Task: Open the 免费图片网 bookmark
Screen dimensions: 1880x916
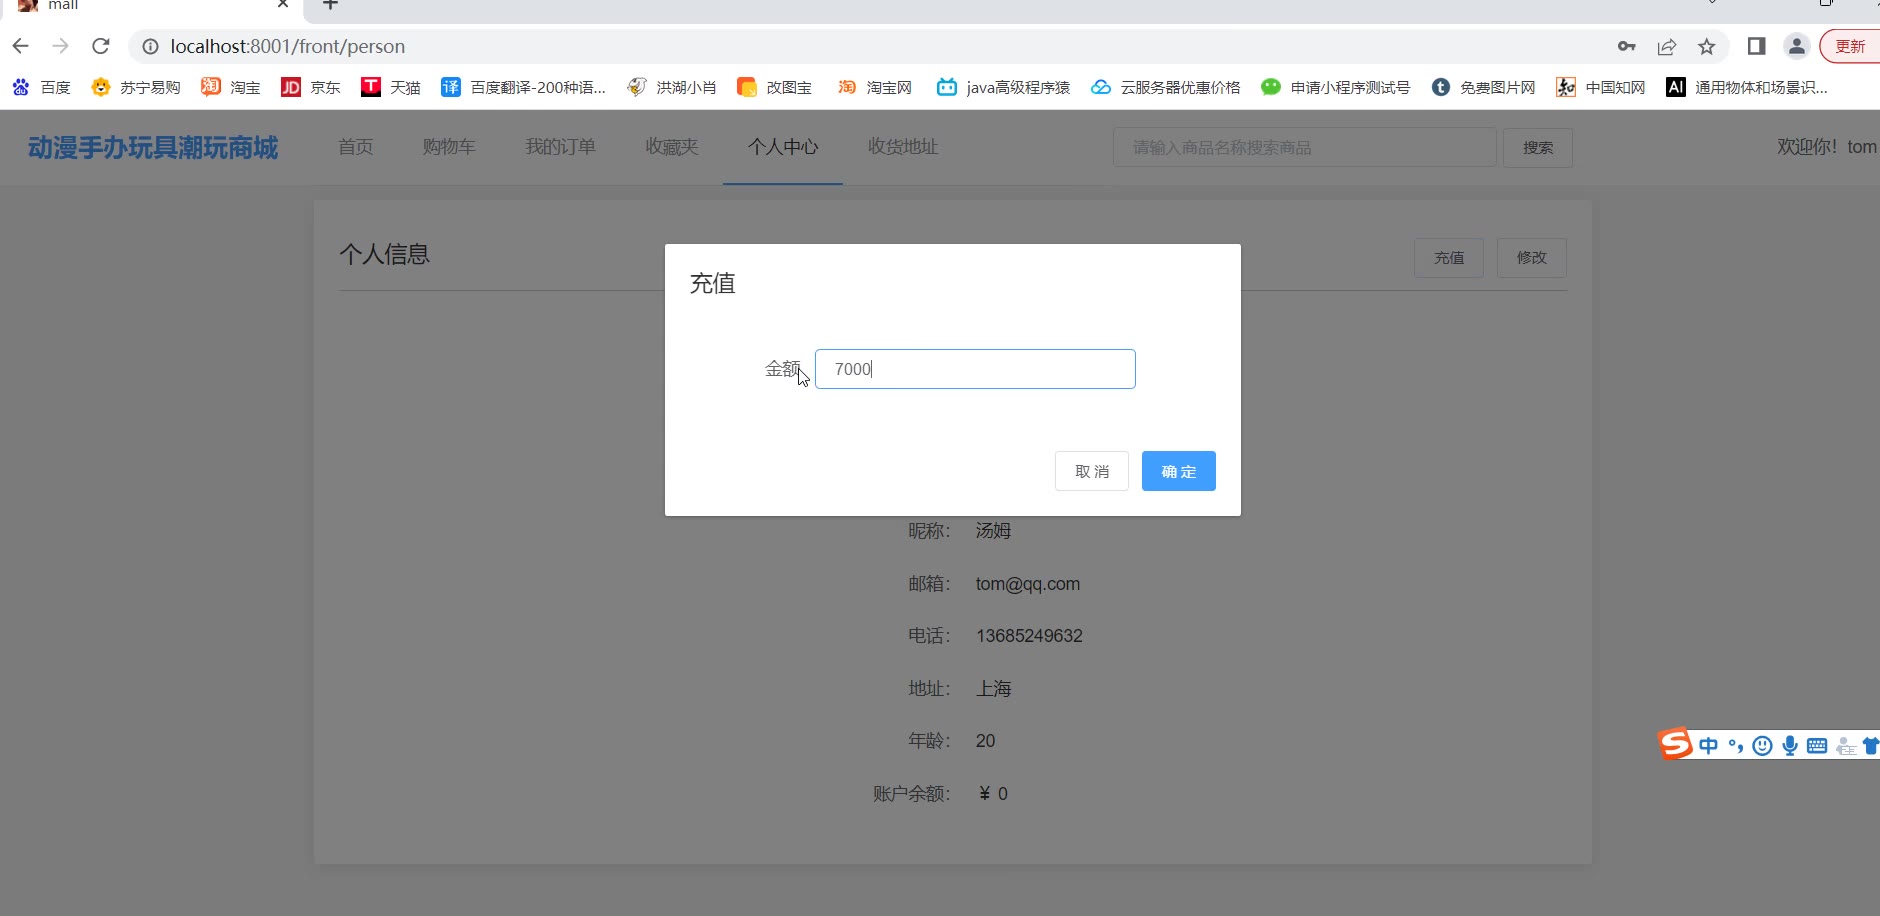Action: tap(1484, 88)
